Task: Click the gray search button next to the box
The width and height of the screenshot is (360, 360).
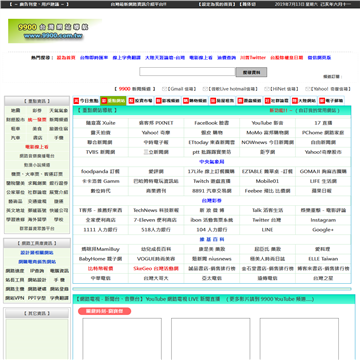Action: click(x=251, y=72)
